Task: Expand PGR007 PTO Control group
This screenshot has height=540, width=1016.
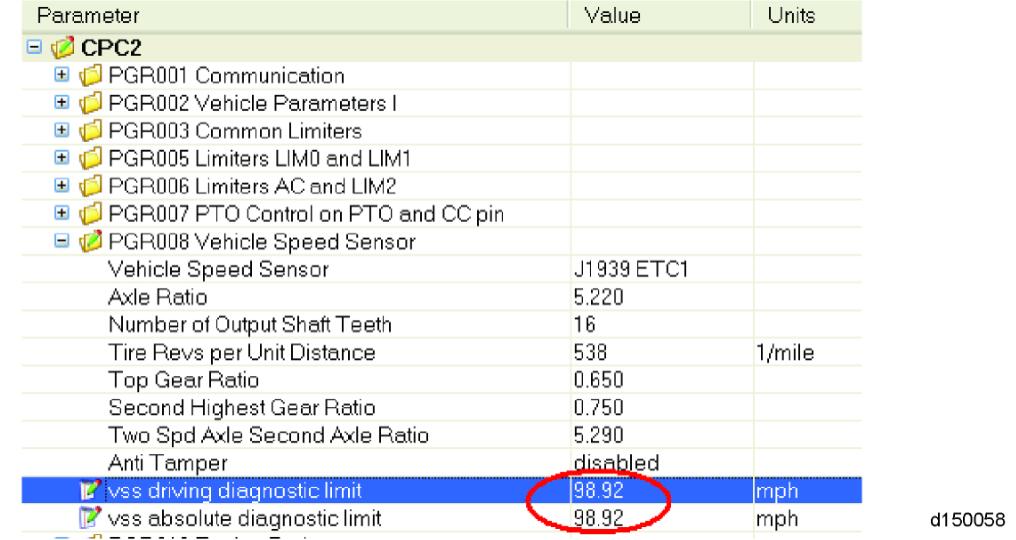Action: click(62, 213)
